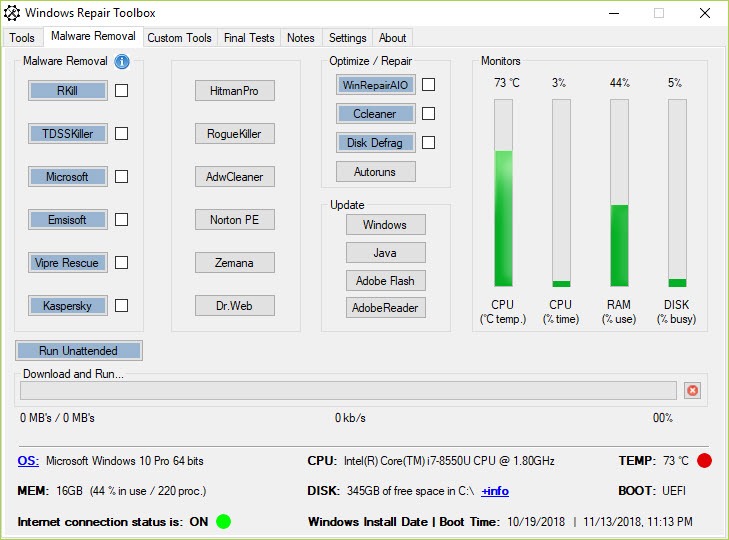Click the app gear icon in title bar
This screenshot has width=729, height=540.
(x=12, y=13)
